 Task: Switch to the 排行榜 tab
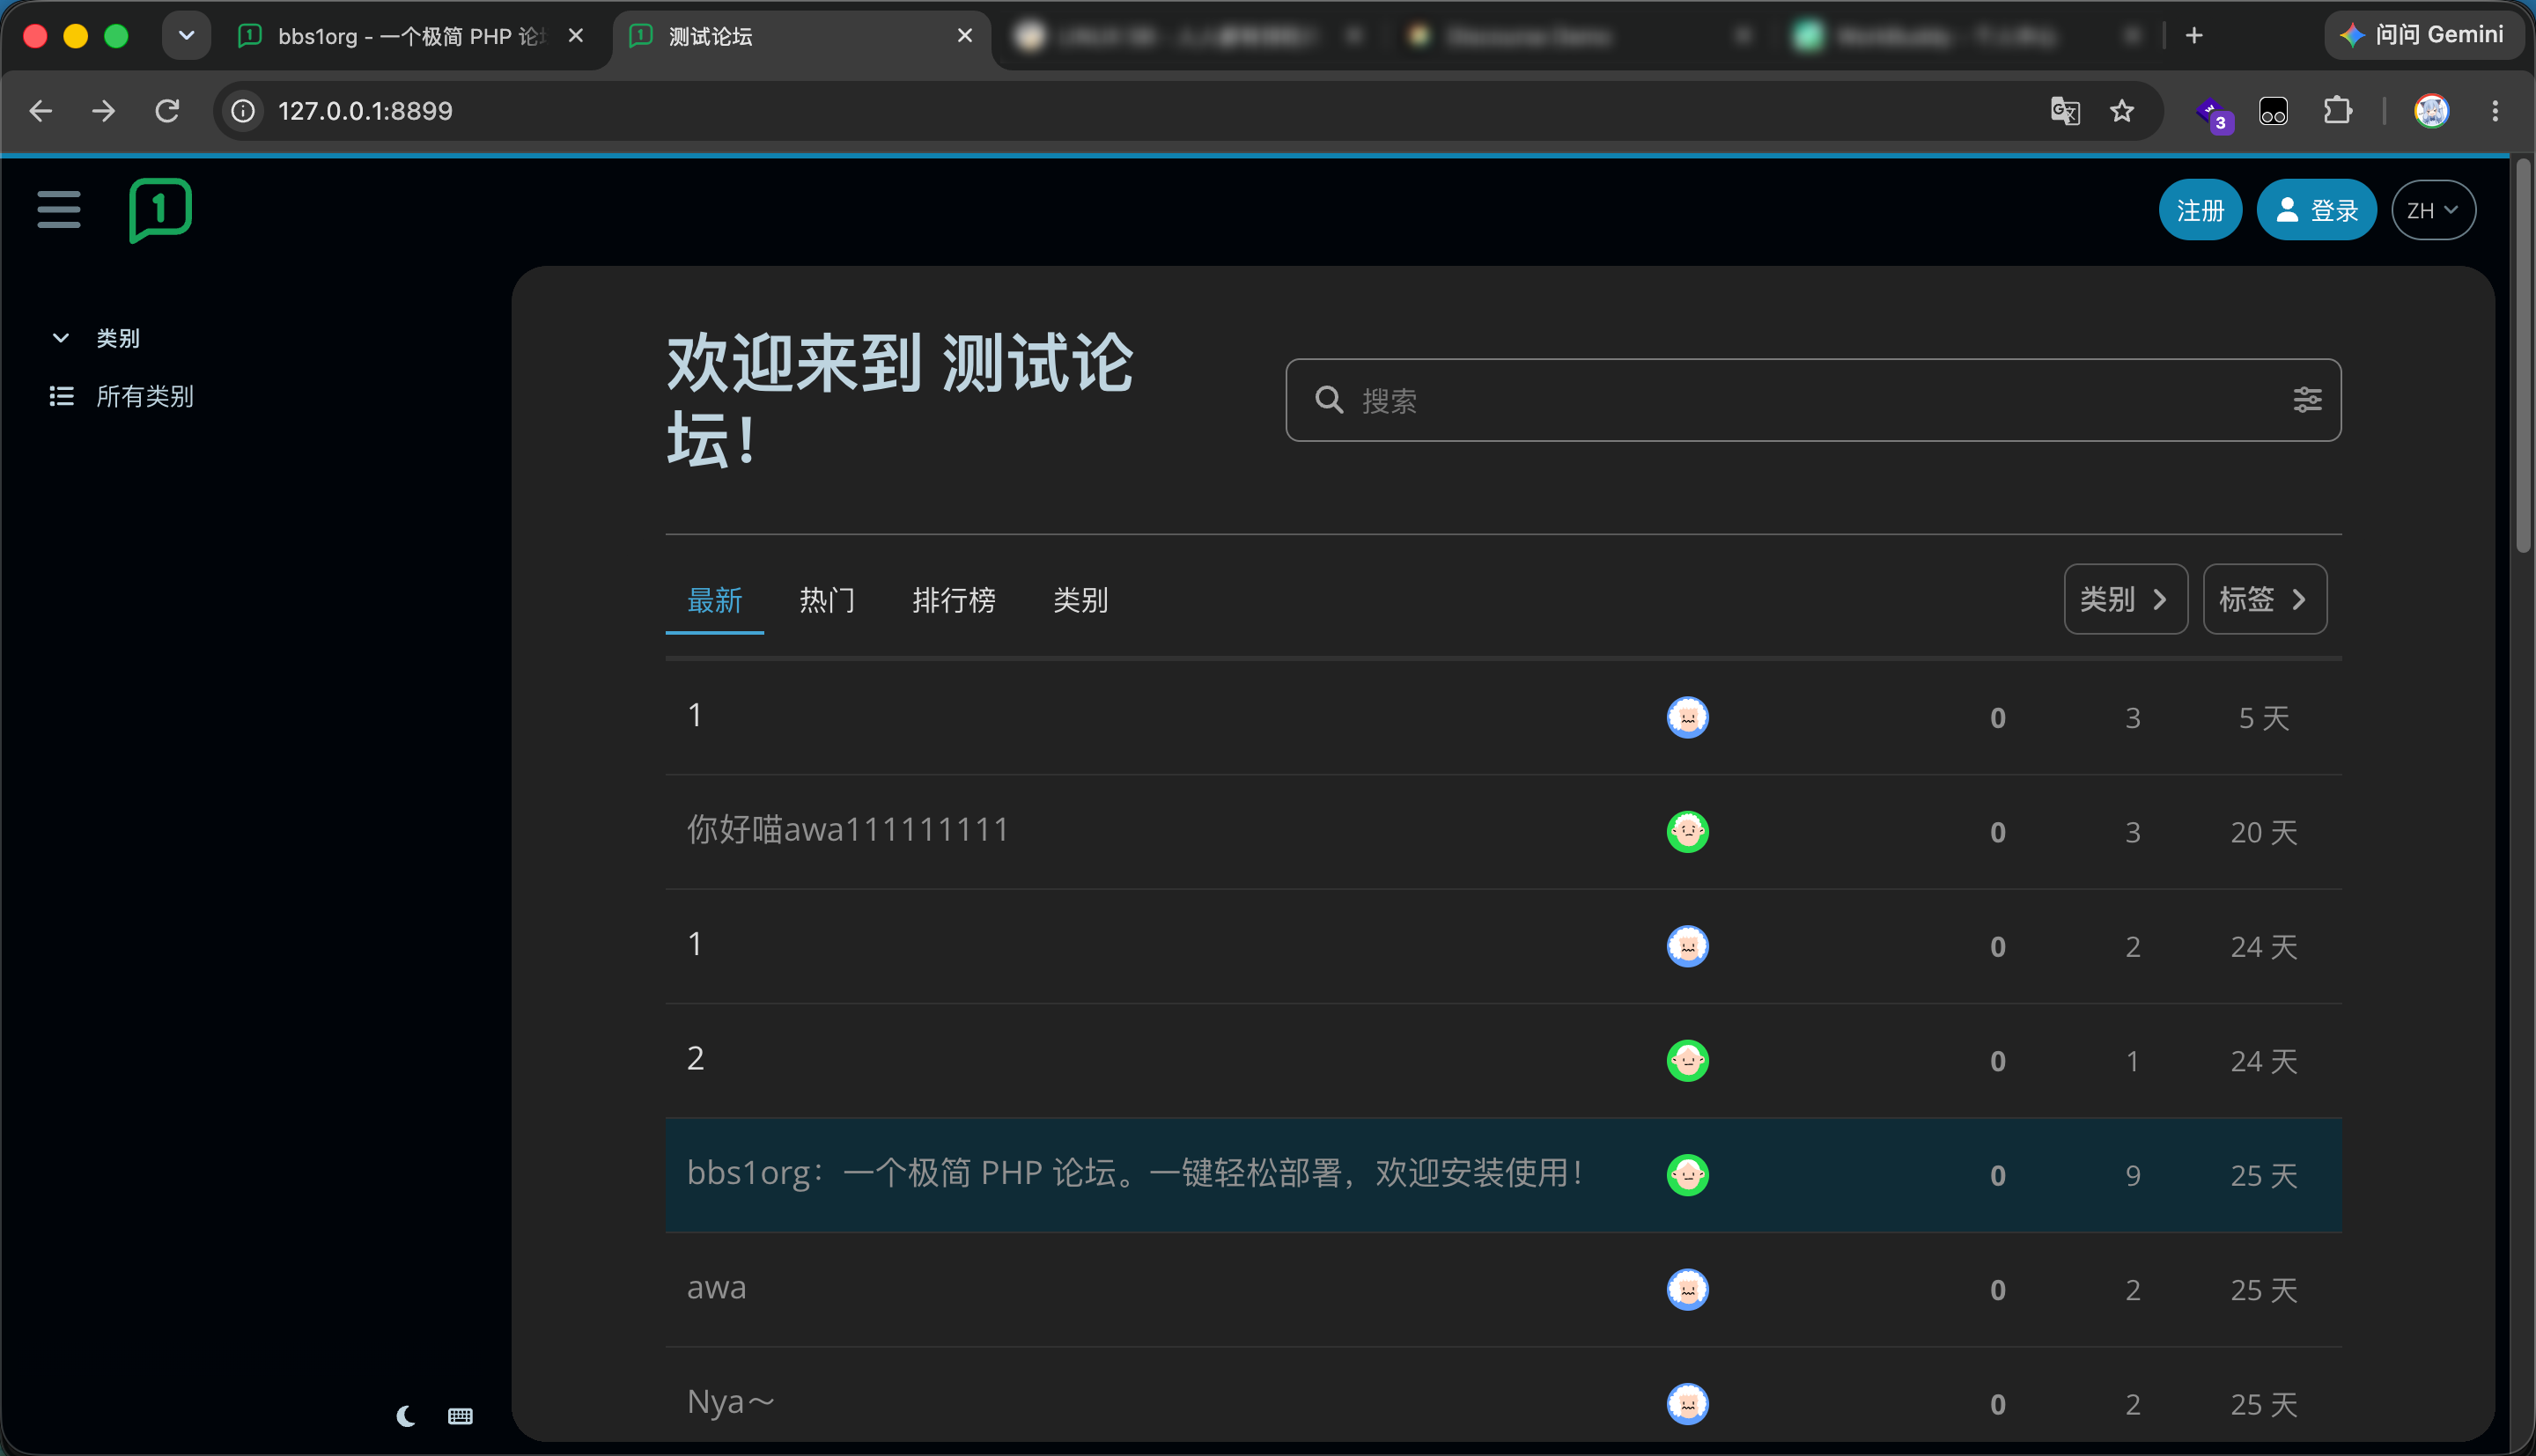(953, 600)
